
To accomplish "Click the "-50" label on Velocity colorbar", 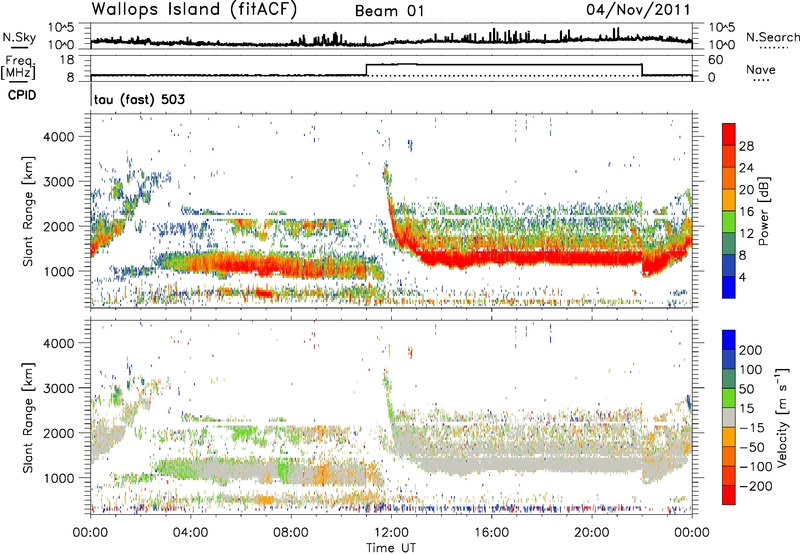I will [x=752, y=448].
